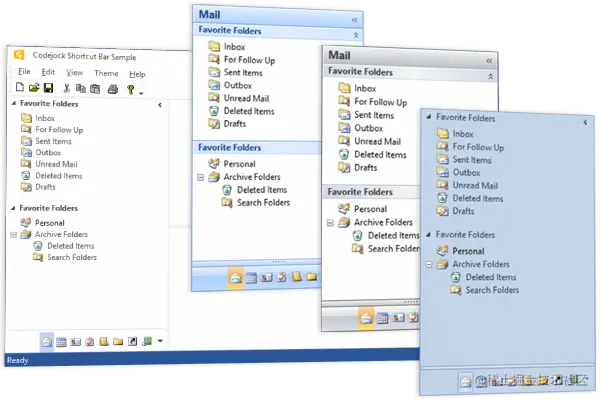Click Open folder icon in Codejock toolbar
The width and height of the screenshot is (600, 400).
pyautogui.click(x=34, y=88)
